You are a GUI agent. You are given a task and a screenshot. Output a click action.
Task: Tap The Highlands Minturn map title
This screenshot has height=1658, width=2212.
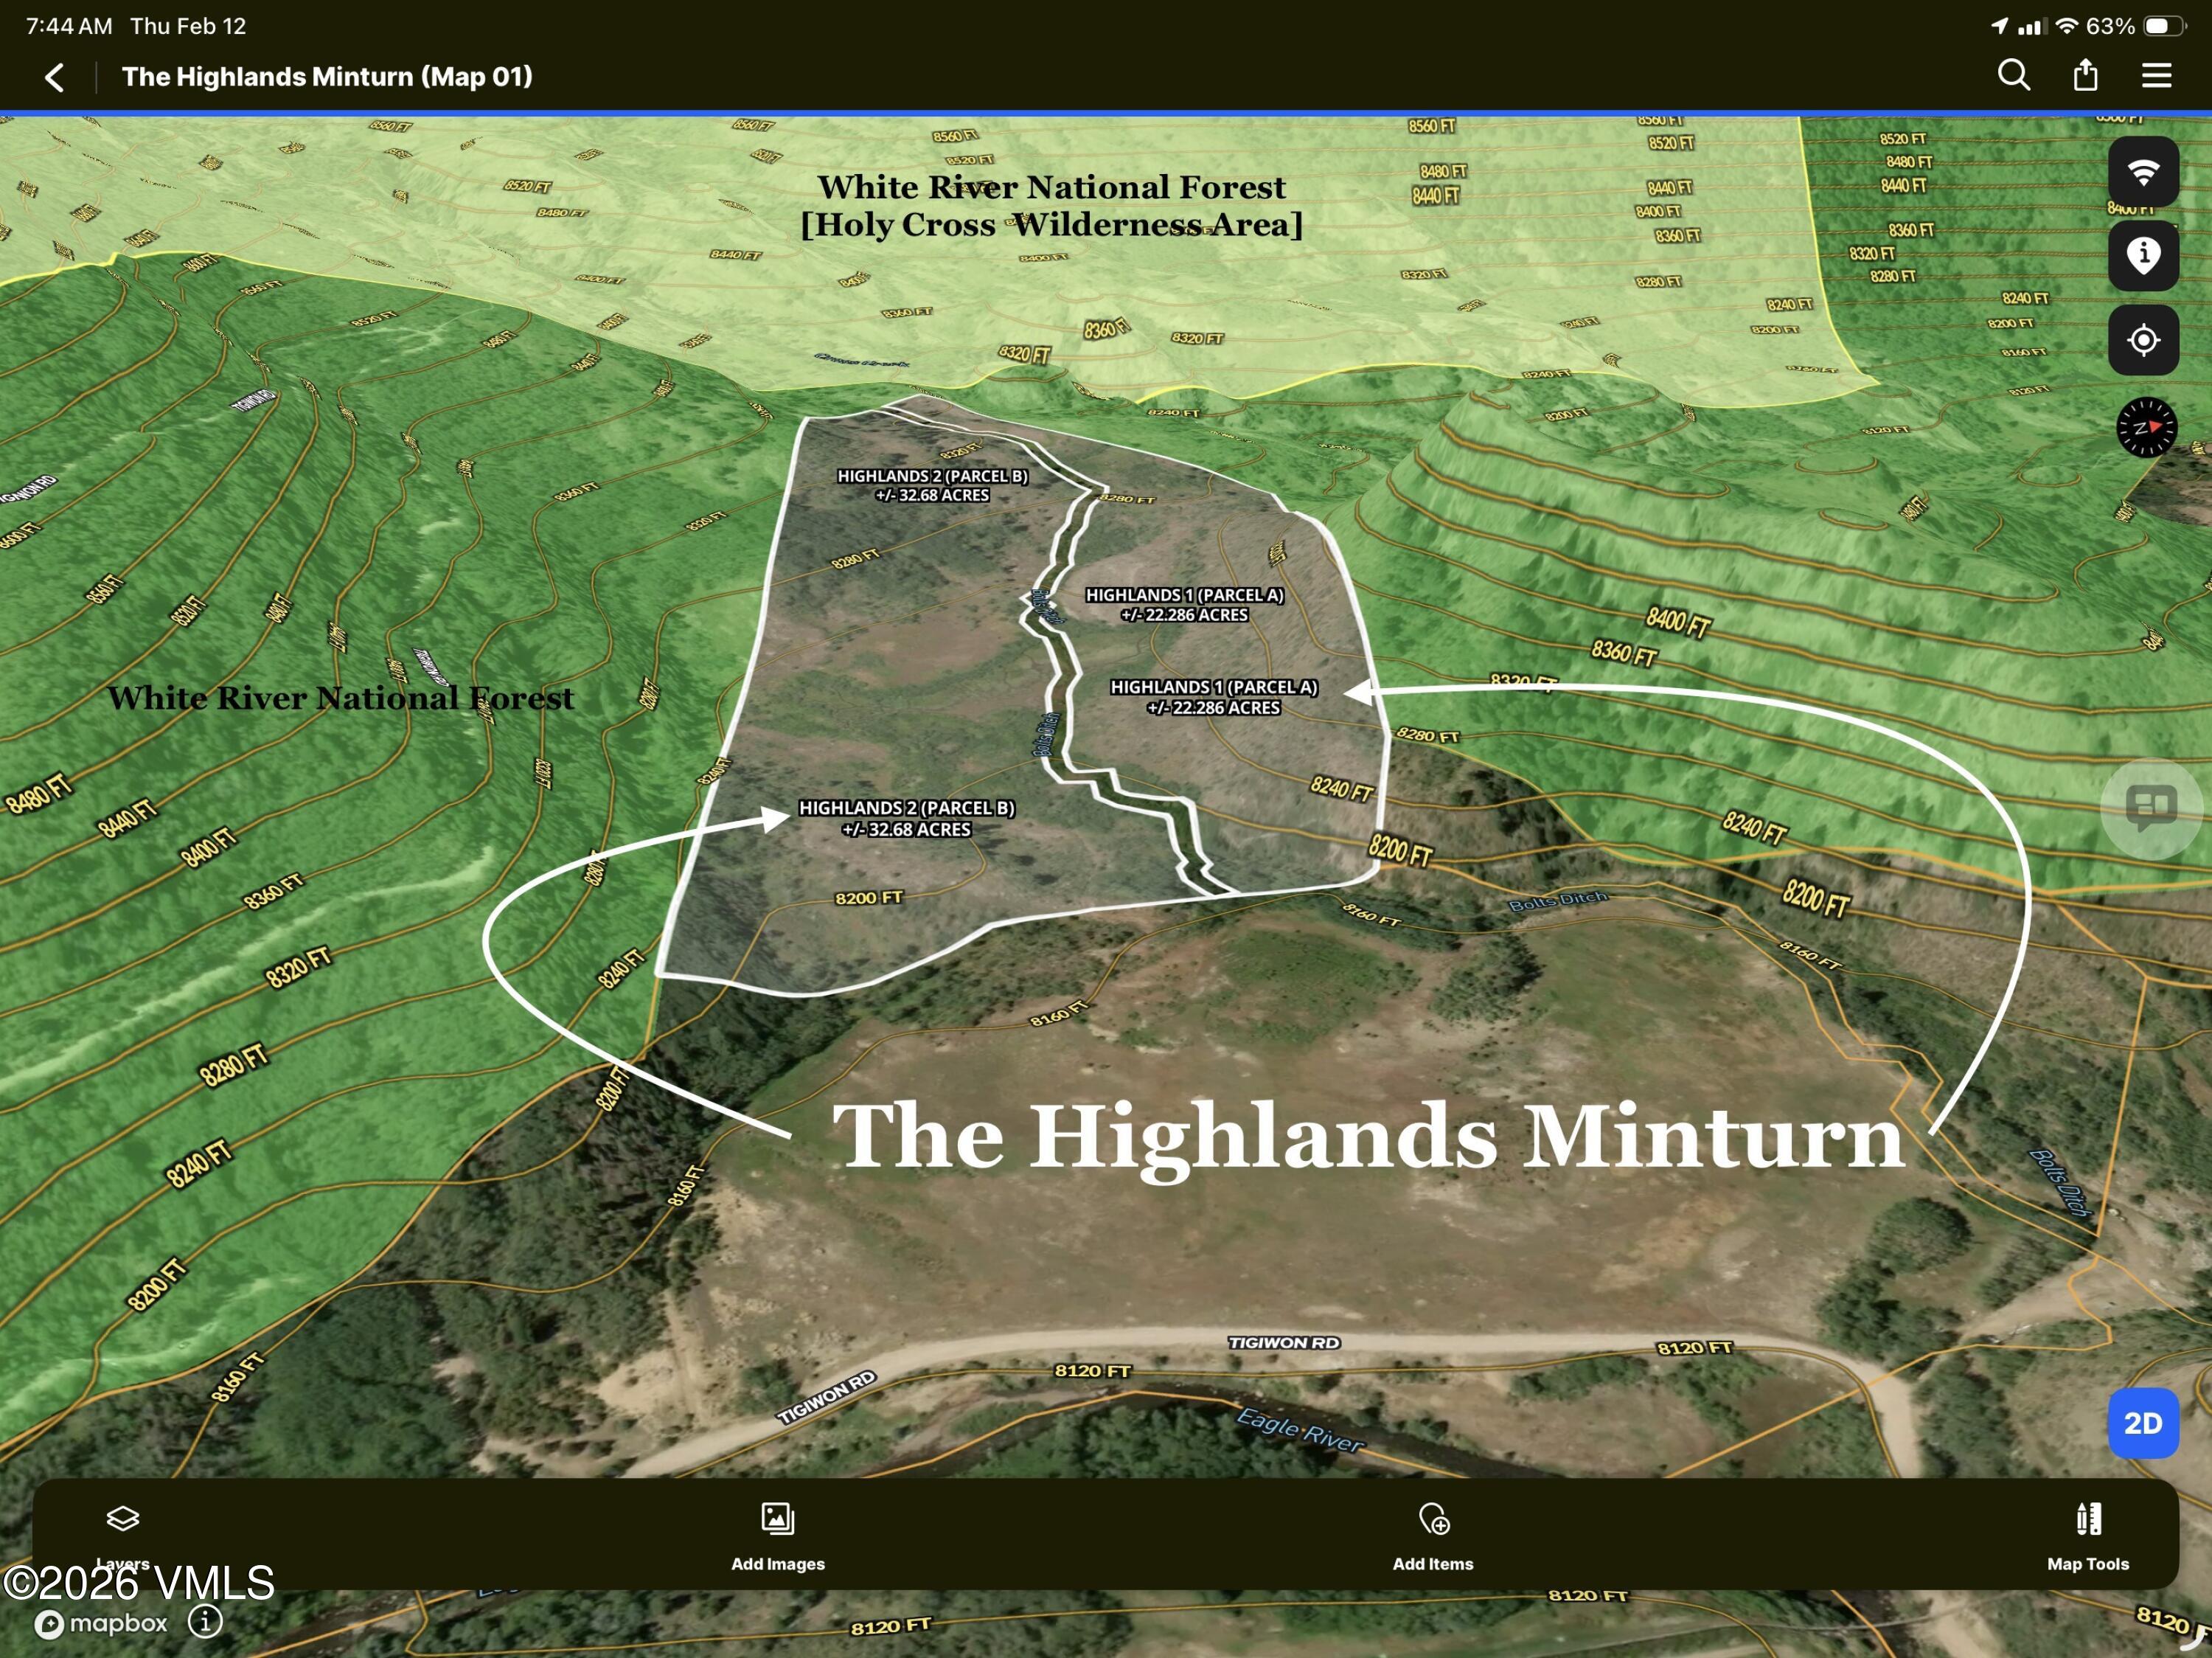pos(1367,1136)
